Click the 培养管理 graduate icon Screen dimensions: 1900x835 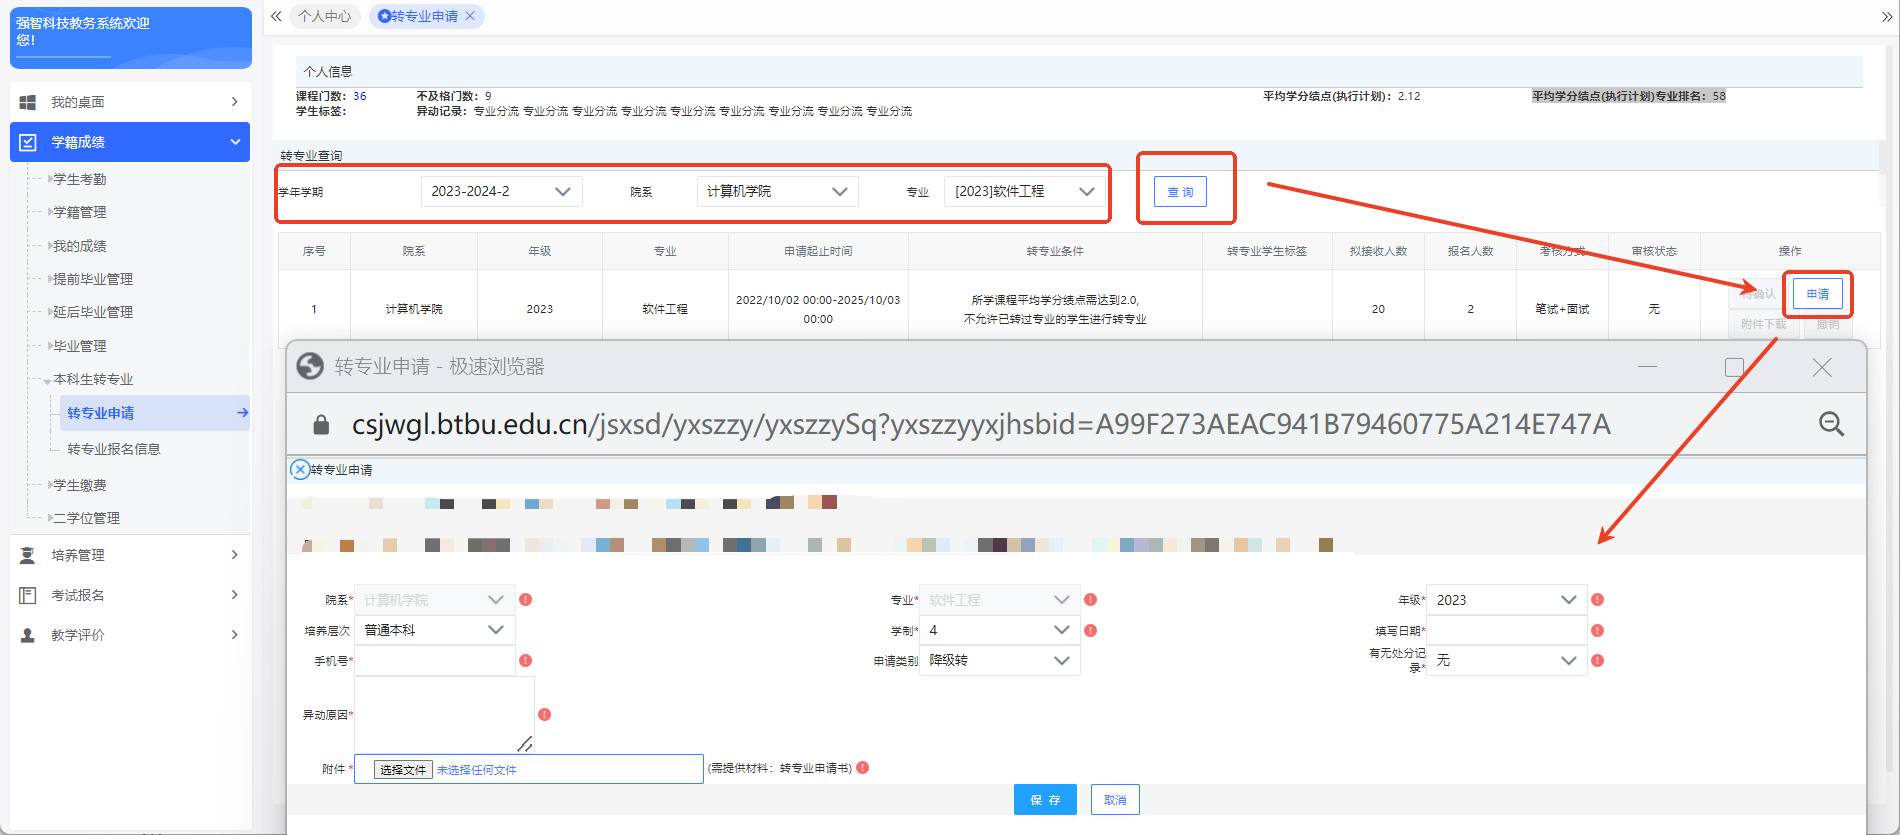coord(28,555)
